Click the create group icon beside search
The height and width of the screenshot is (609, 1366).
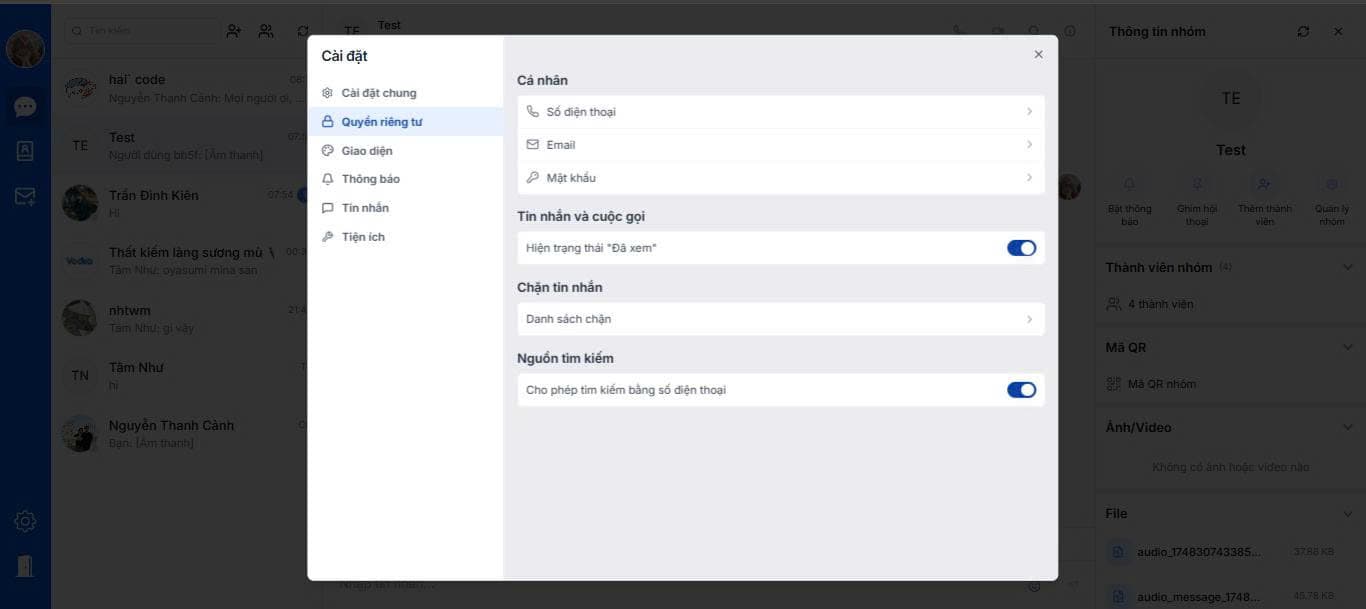point(266,31)
